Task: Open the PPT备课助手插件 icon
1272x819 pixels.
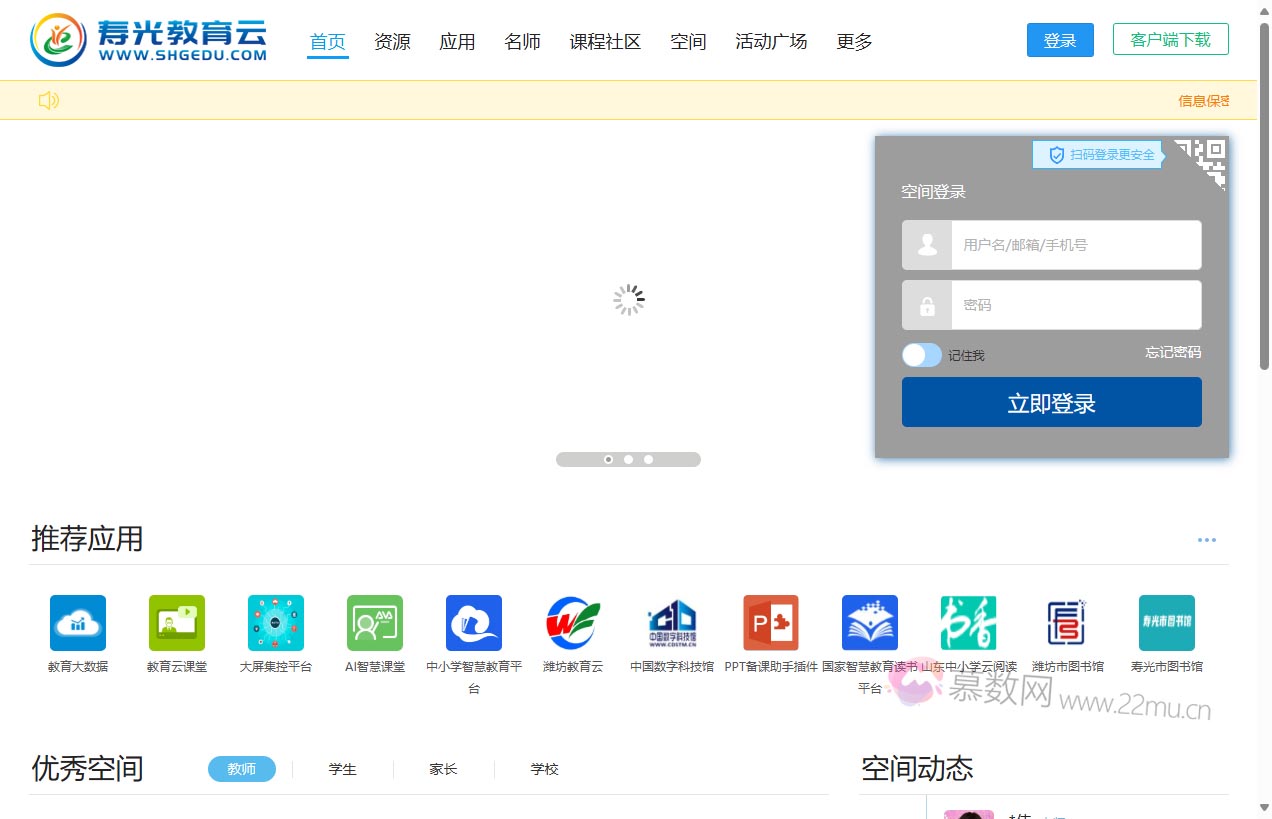Action: tap(771, 623)
